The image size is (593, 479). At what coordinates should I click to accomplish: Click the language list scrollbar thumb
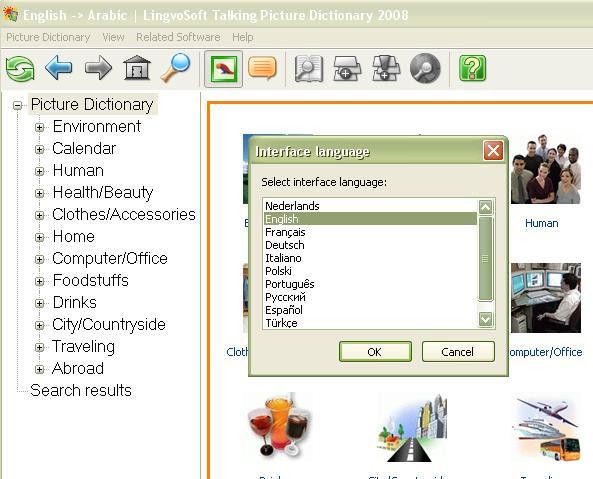[x=486, y=259]
